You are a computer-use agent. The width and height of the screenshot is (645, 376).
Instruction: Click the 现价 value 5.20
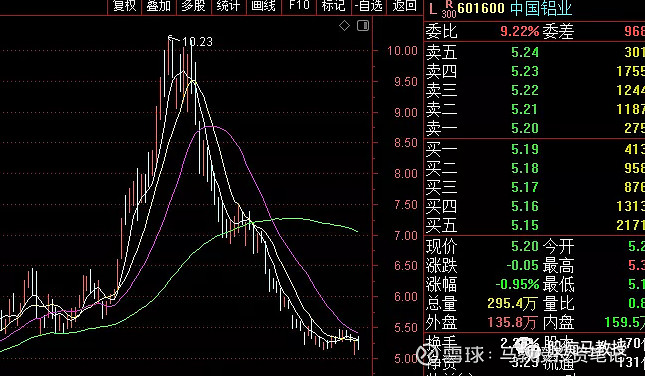pyautogui.click(x=525, y=246)
